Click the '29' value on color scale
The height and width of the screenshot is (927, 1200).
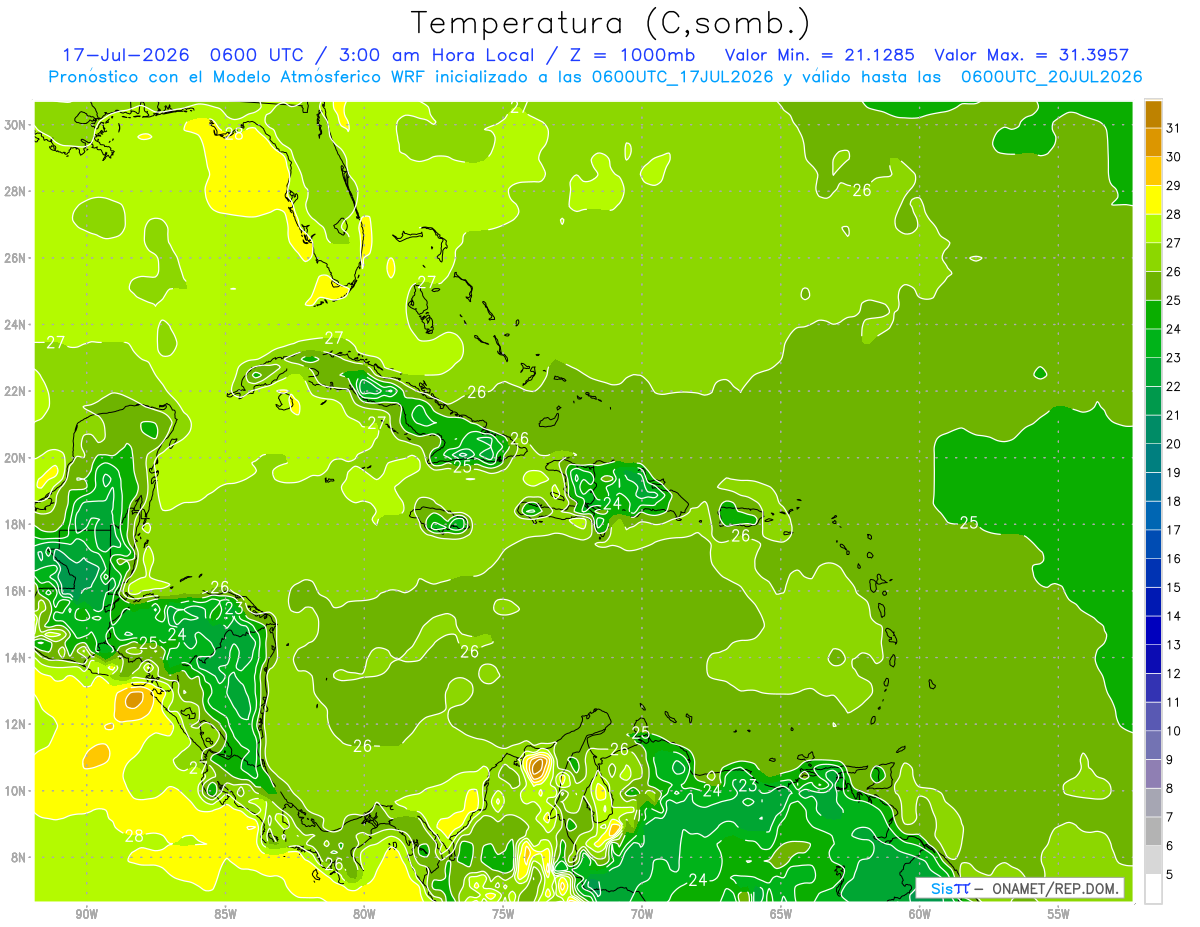pos(1174,186)
